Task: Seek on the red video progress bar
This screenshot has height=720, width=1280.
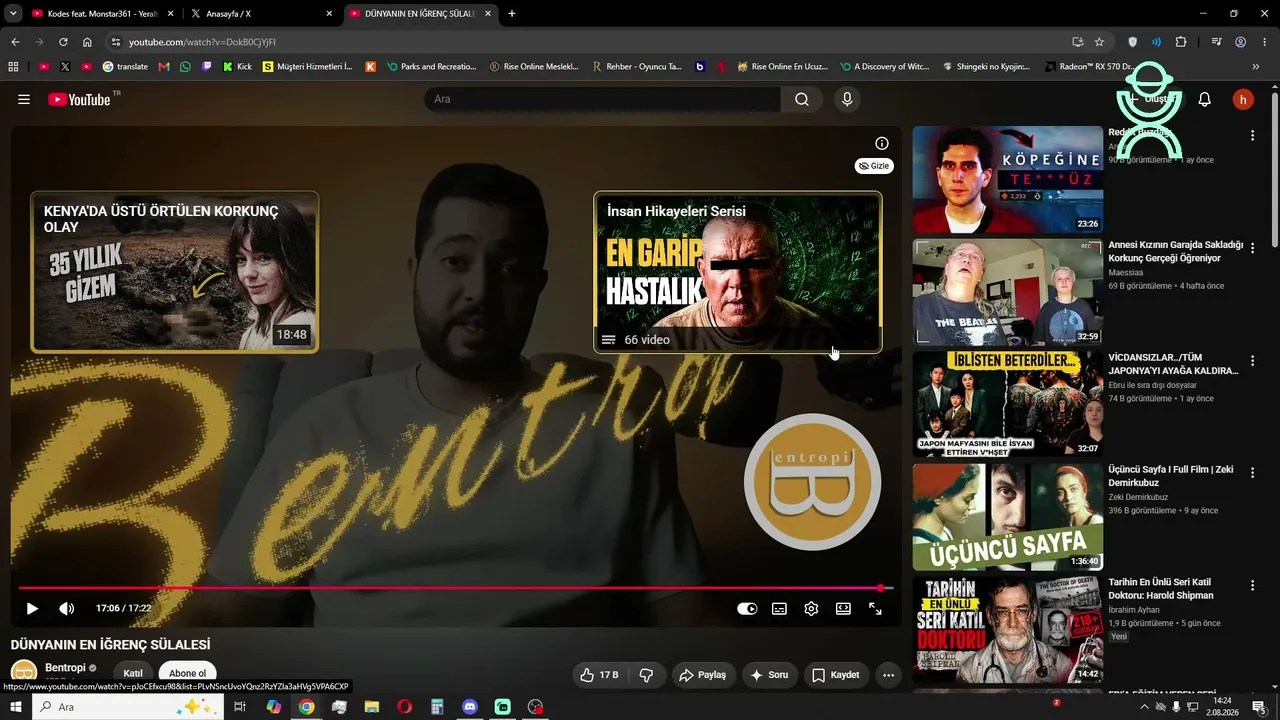Action: click(x=456, y=588)
